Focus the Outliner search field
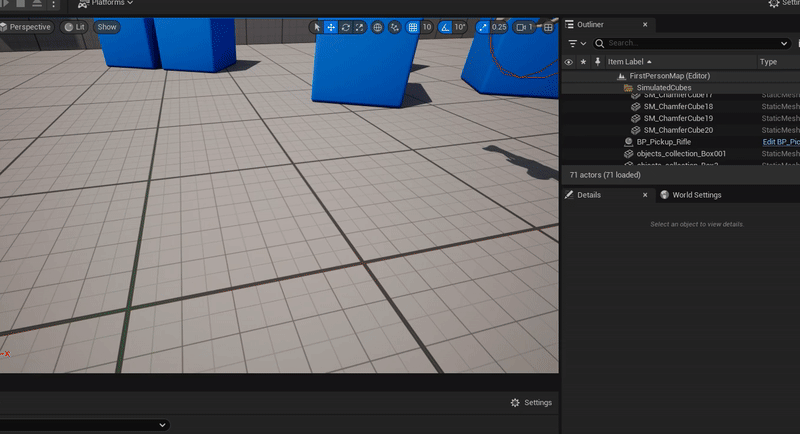The width and height of the screenshot is (800, 434). [692, 43]
